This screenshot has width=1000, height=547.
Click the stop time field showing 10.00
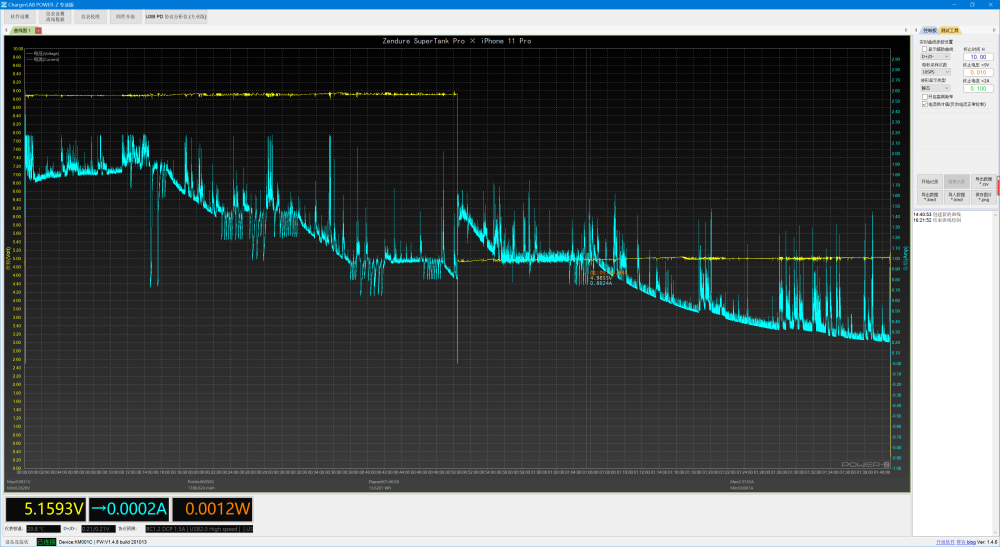(x=978, y=57)
